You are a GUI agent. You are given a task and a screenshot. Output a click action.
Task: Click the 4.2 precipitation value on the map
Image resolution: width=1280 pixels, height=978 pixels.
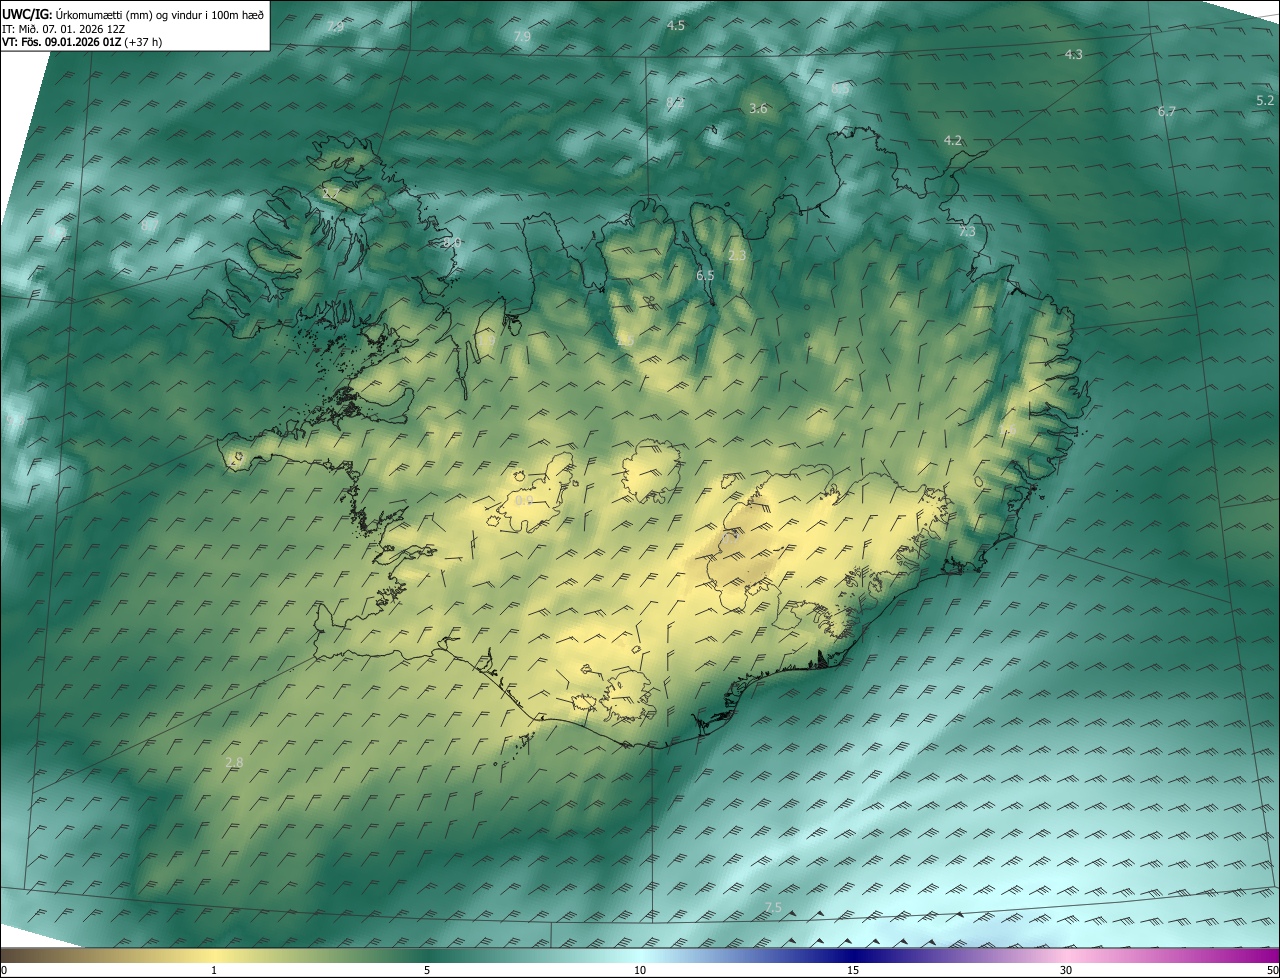coord(953,140)
